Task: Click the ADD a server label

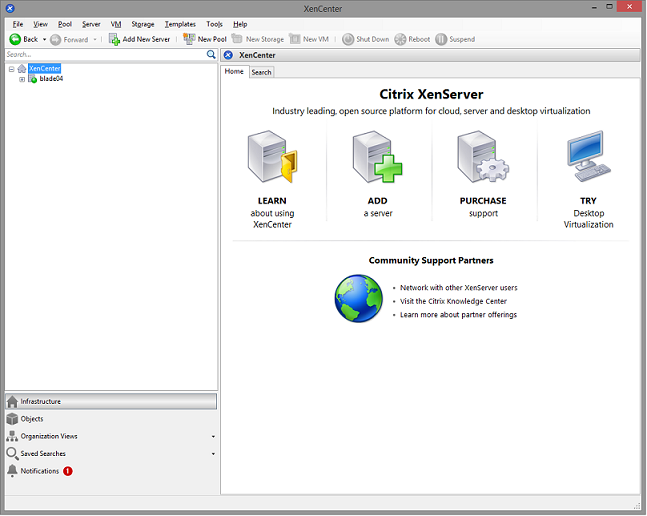Action: point(378,207)
